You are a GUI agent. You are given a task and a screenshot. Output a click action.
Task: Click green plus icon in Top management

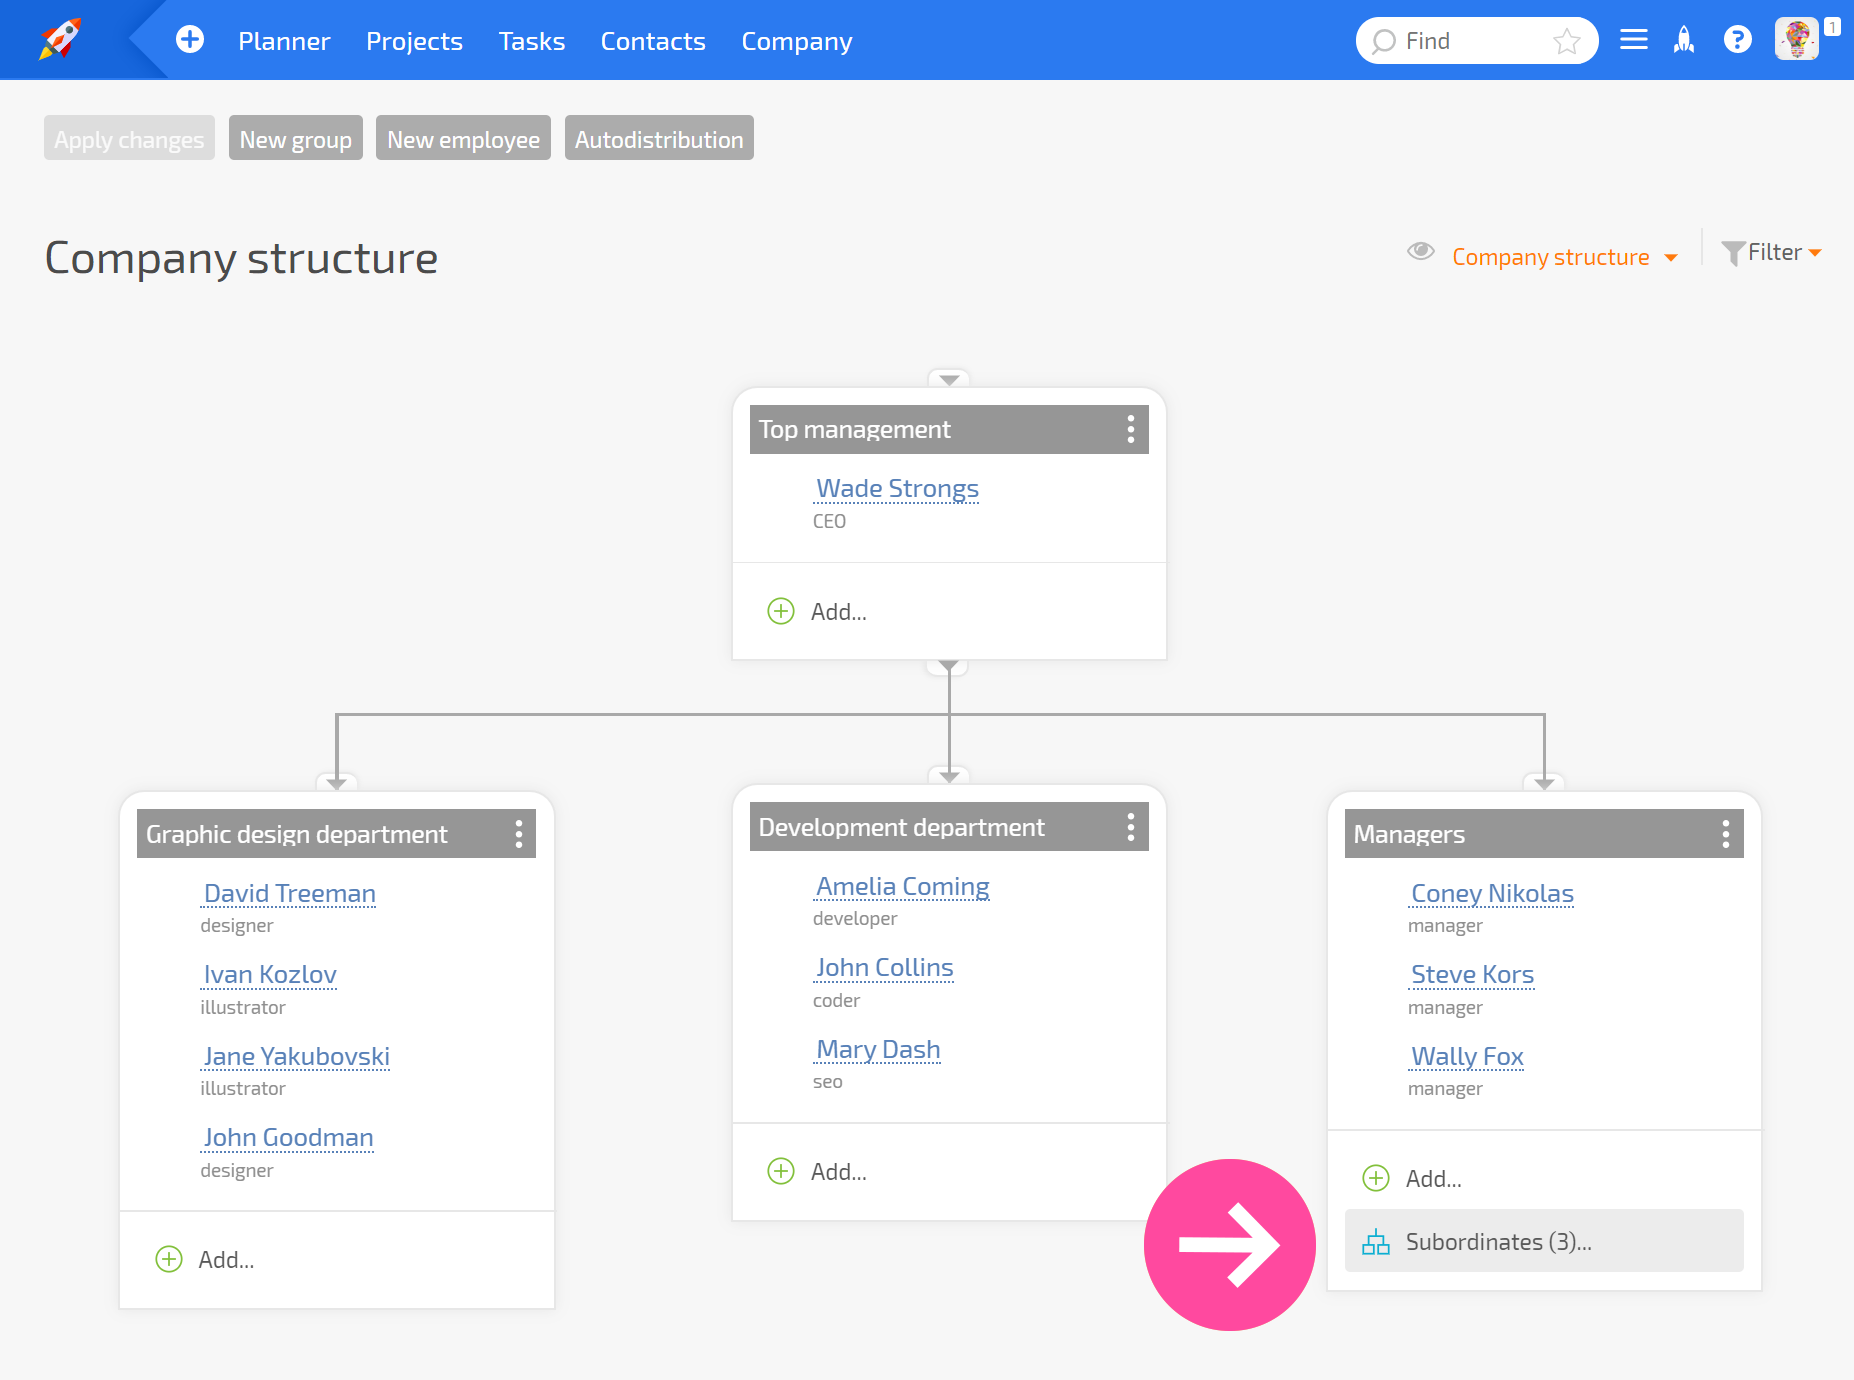(x=781, y=611)
